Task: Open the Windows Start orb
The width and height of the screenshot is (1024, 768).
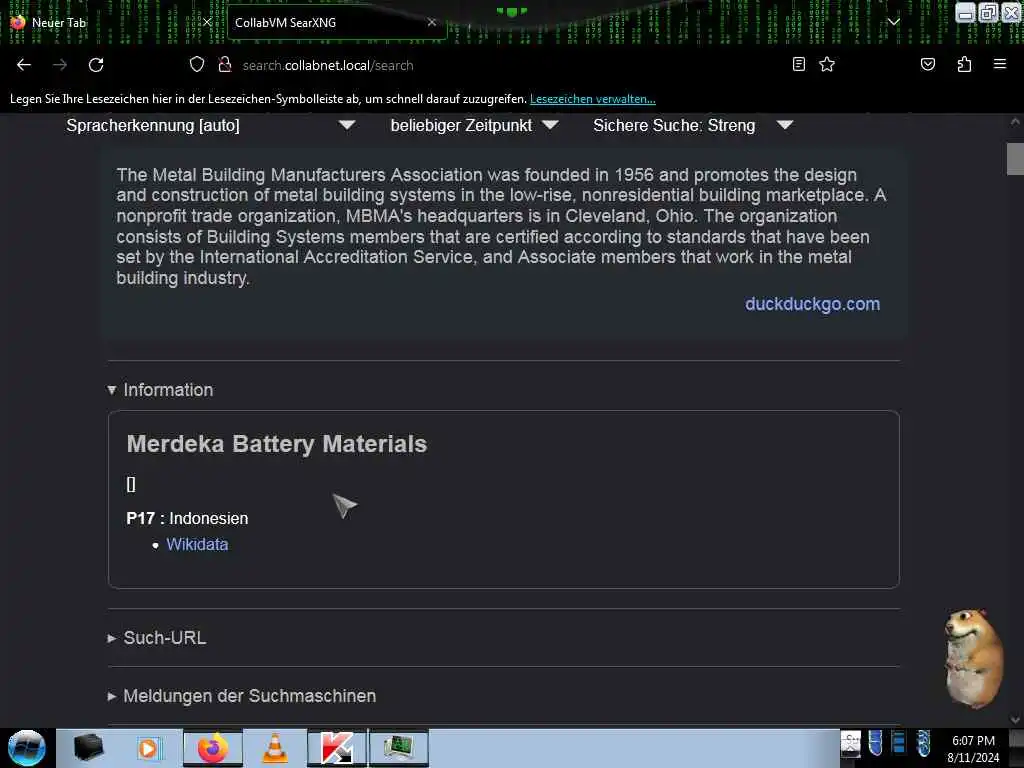Action: pyautogui.click(x=27, y=748)
